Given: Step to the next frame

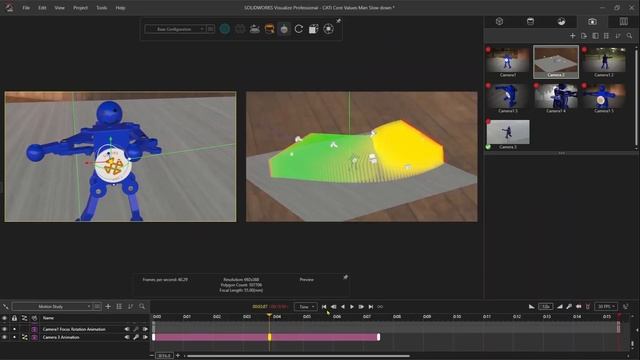Looking at the screenshot, I should [x=361, y=307].
